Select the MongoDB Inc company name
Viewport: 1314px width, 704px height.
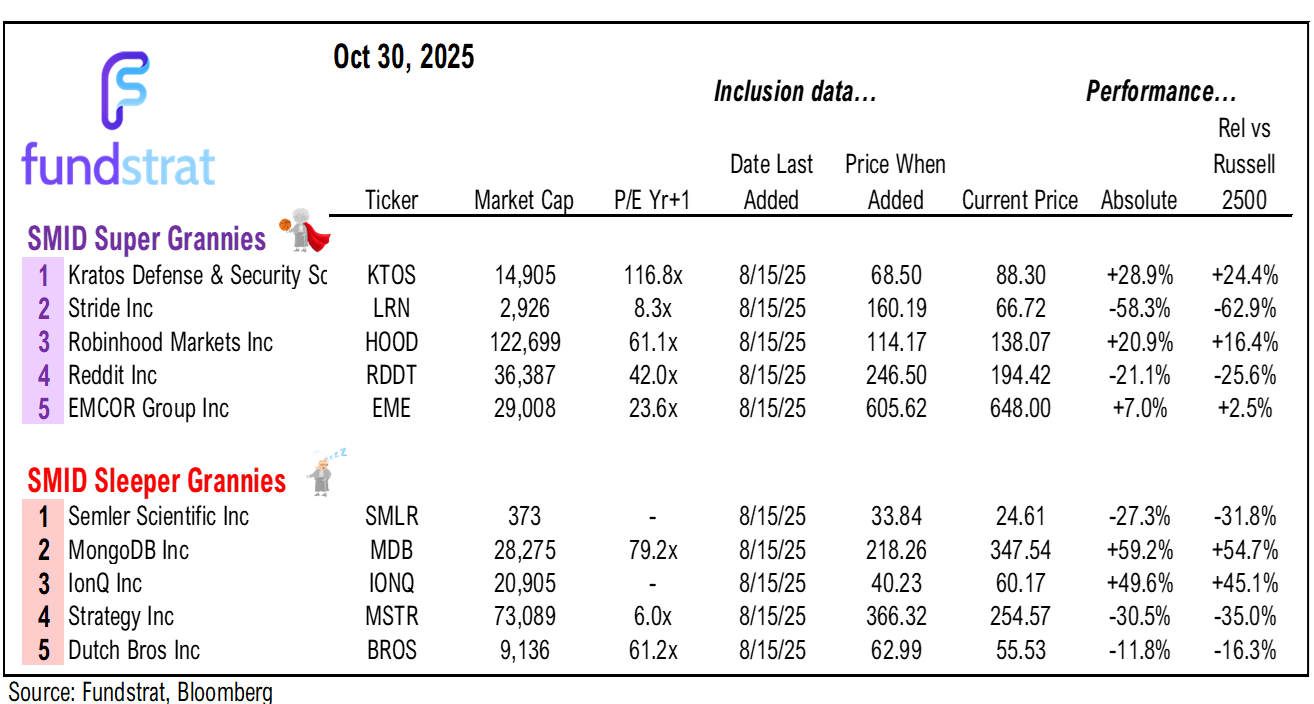pos(128,550)
